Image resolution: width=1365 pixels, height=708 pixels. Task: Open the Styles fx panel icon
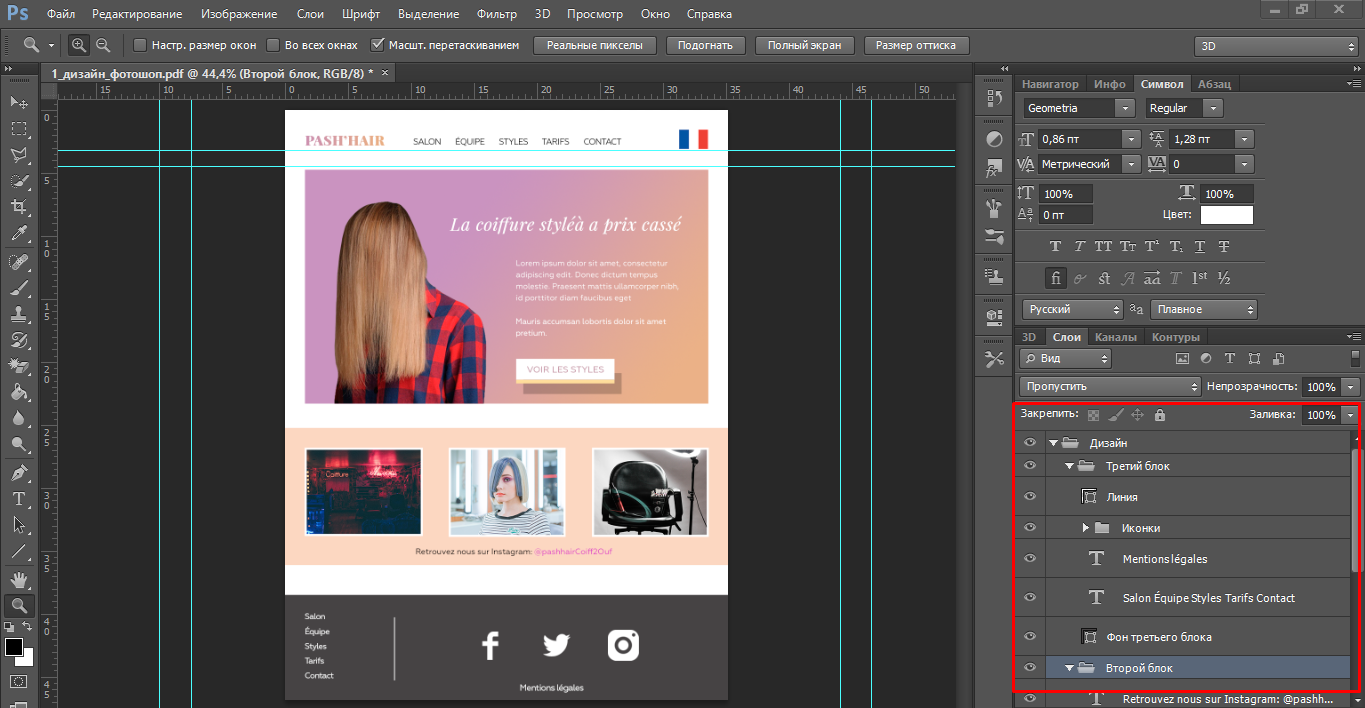pyautogui.click(x=994, y=168)
